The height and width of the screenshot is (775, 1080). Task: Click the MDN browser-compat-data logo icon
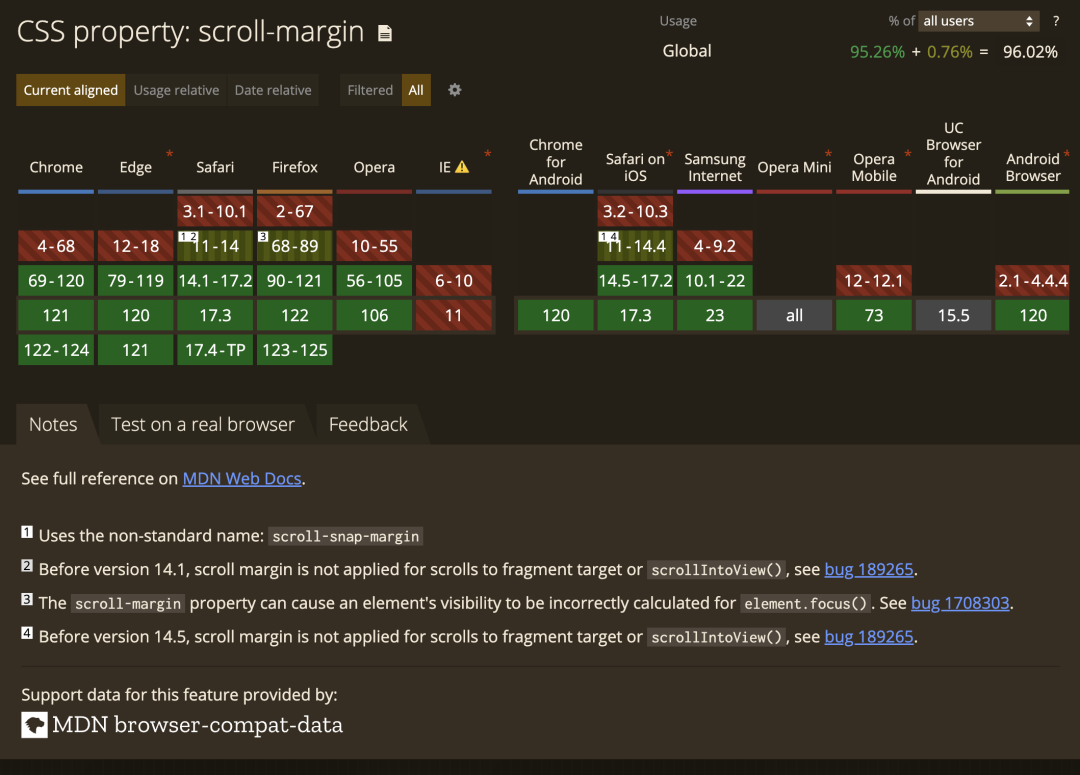(x=34, y=725)
